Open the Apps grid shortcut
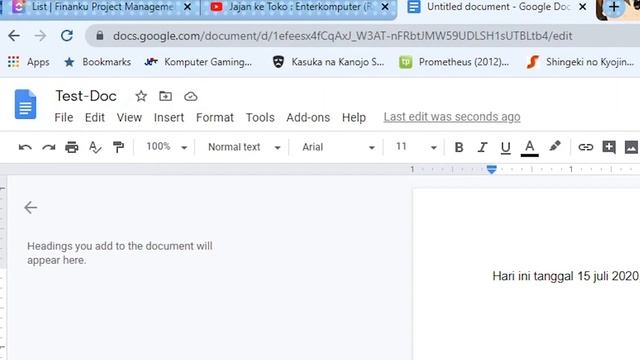The width and height of the screenshot is (640, 360). click(x=29, y=62)
